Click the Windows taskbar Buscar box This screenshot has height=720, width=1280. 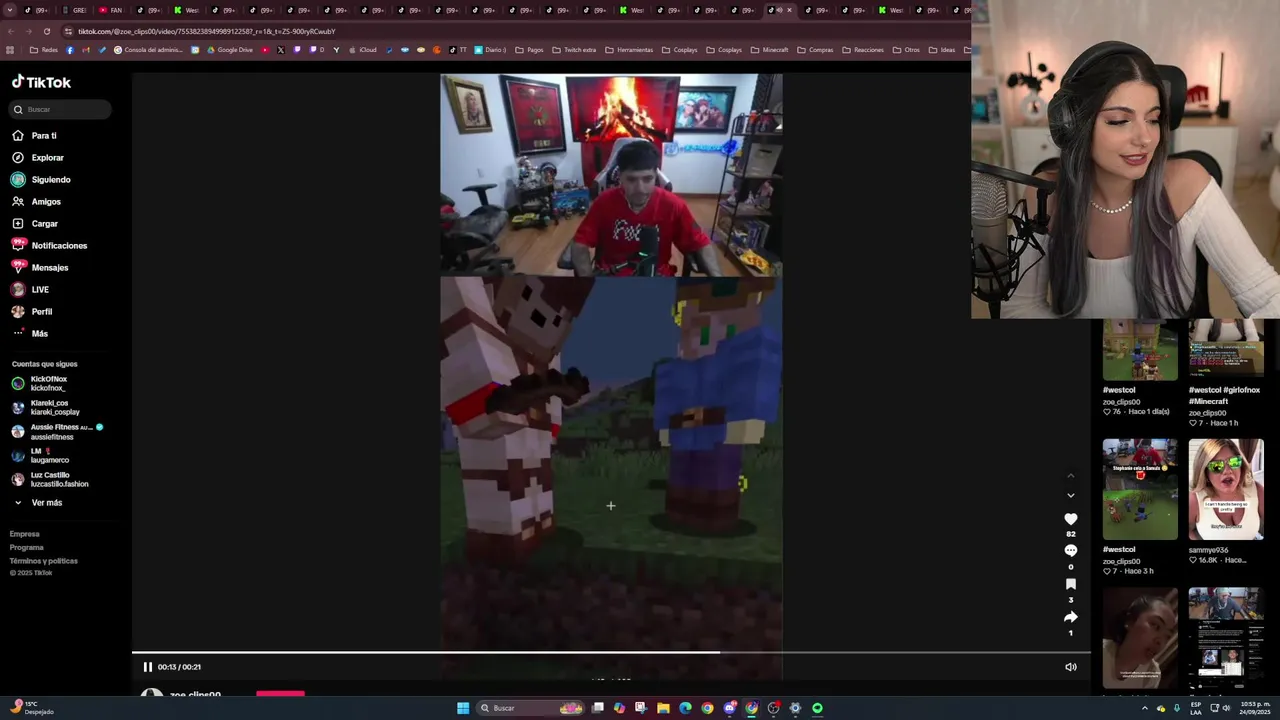530,708
